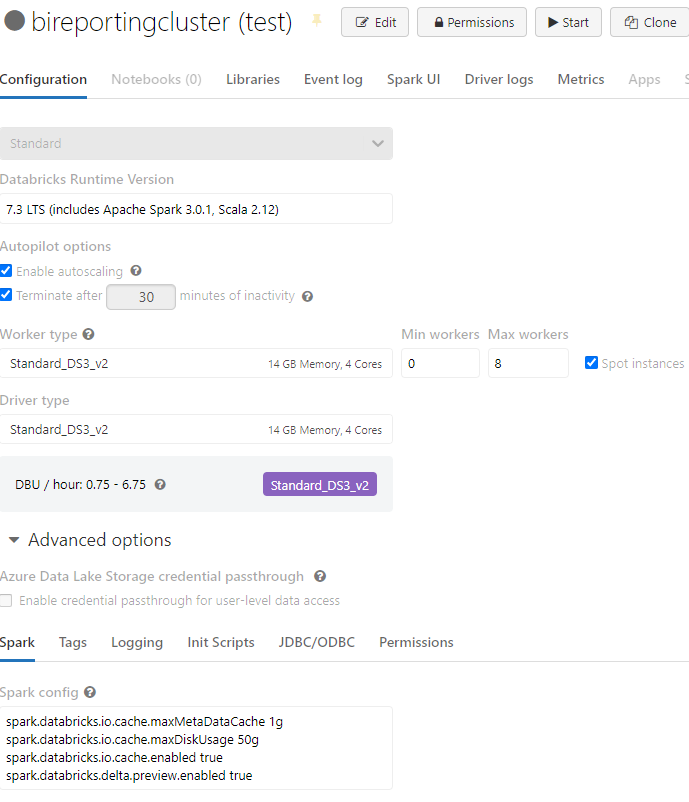Click the Permissions button with lock

473,22
